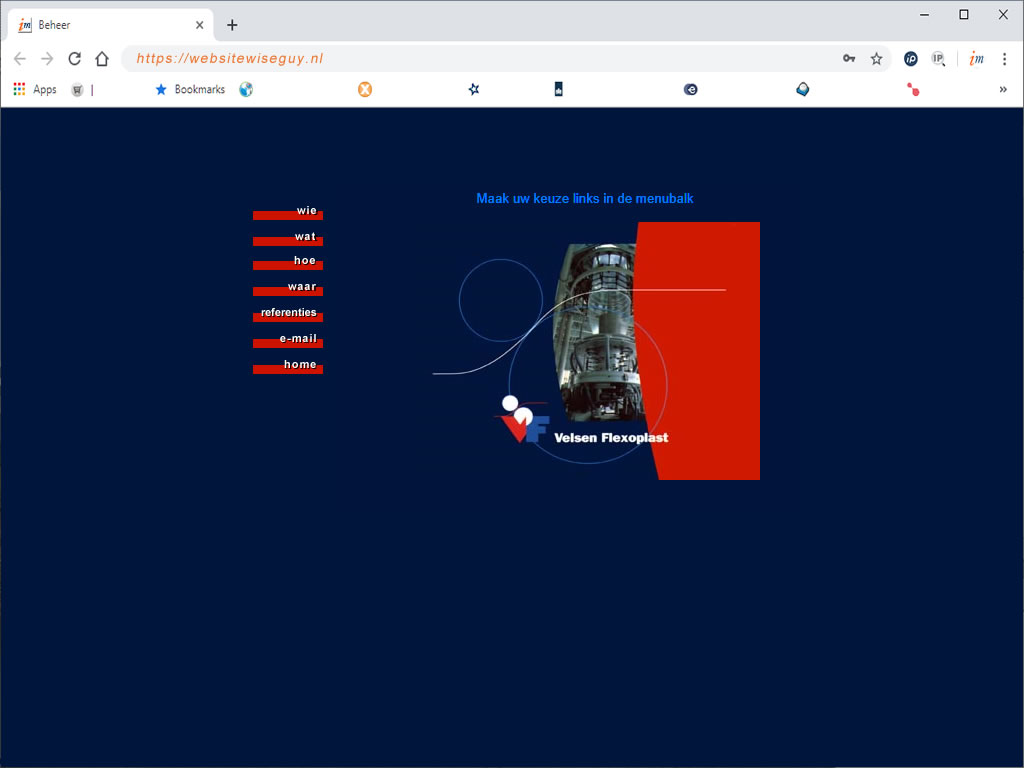
Task: Click the machine photo thumbnail
Action: (x=598, y=332)
